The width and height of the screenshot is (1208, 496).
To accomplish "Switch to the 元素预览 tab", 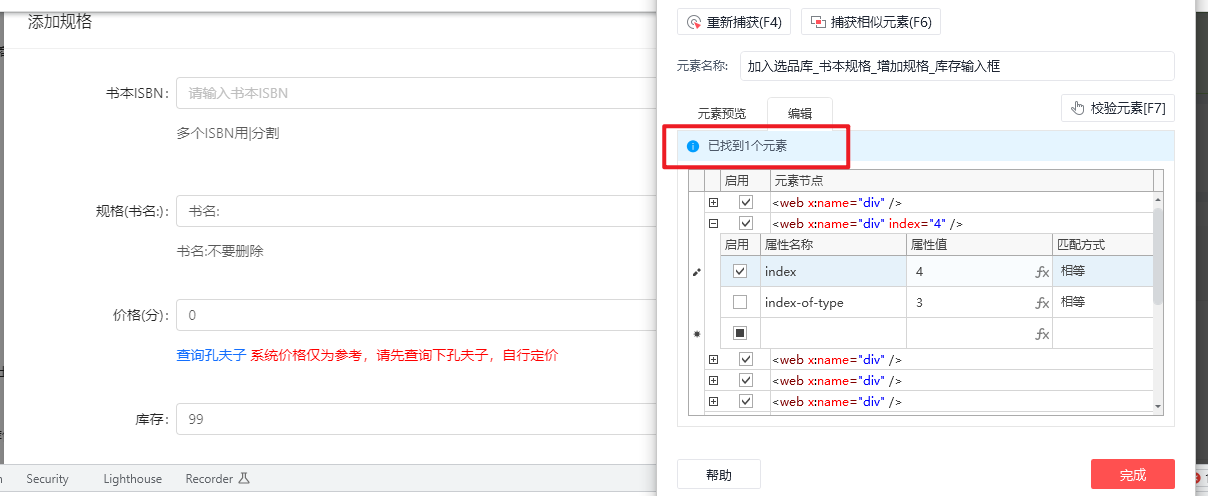I will click(x=722, y=114).
